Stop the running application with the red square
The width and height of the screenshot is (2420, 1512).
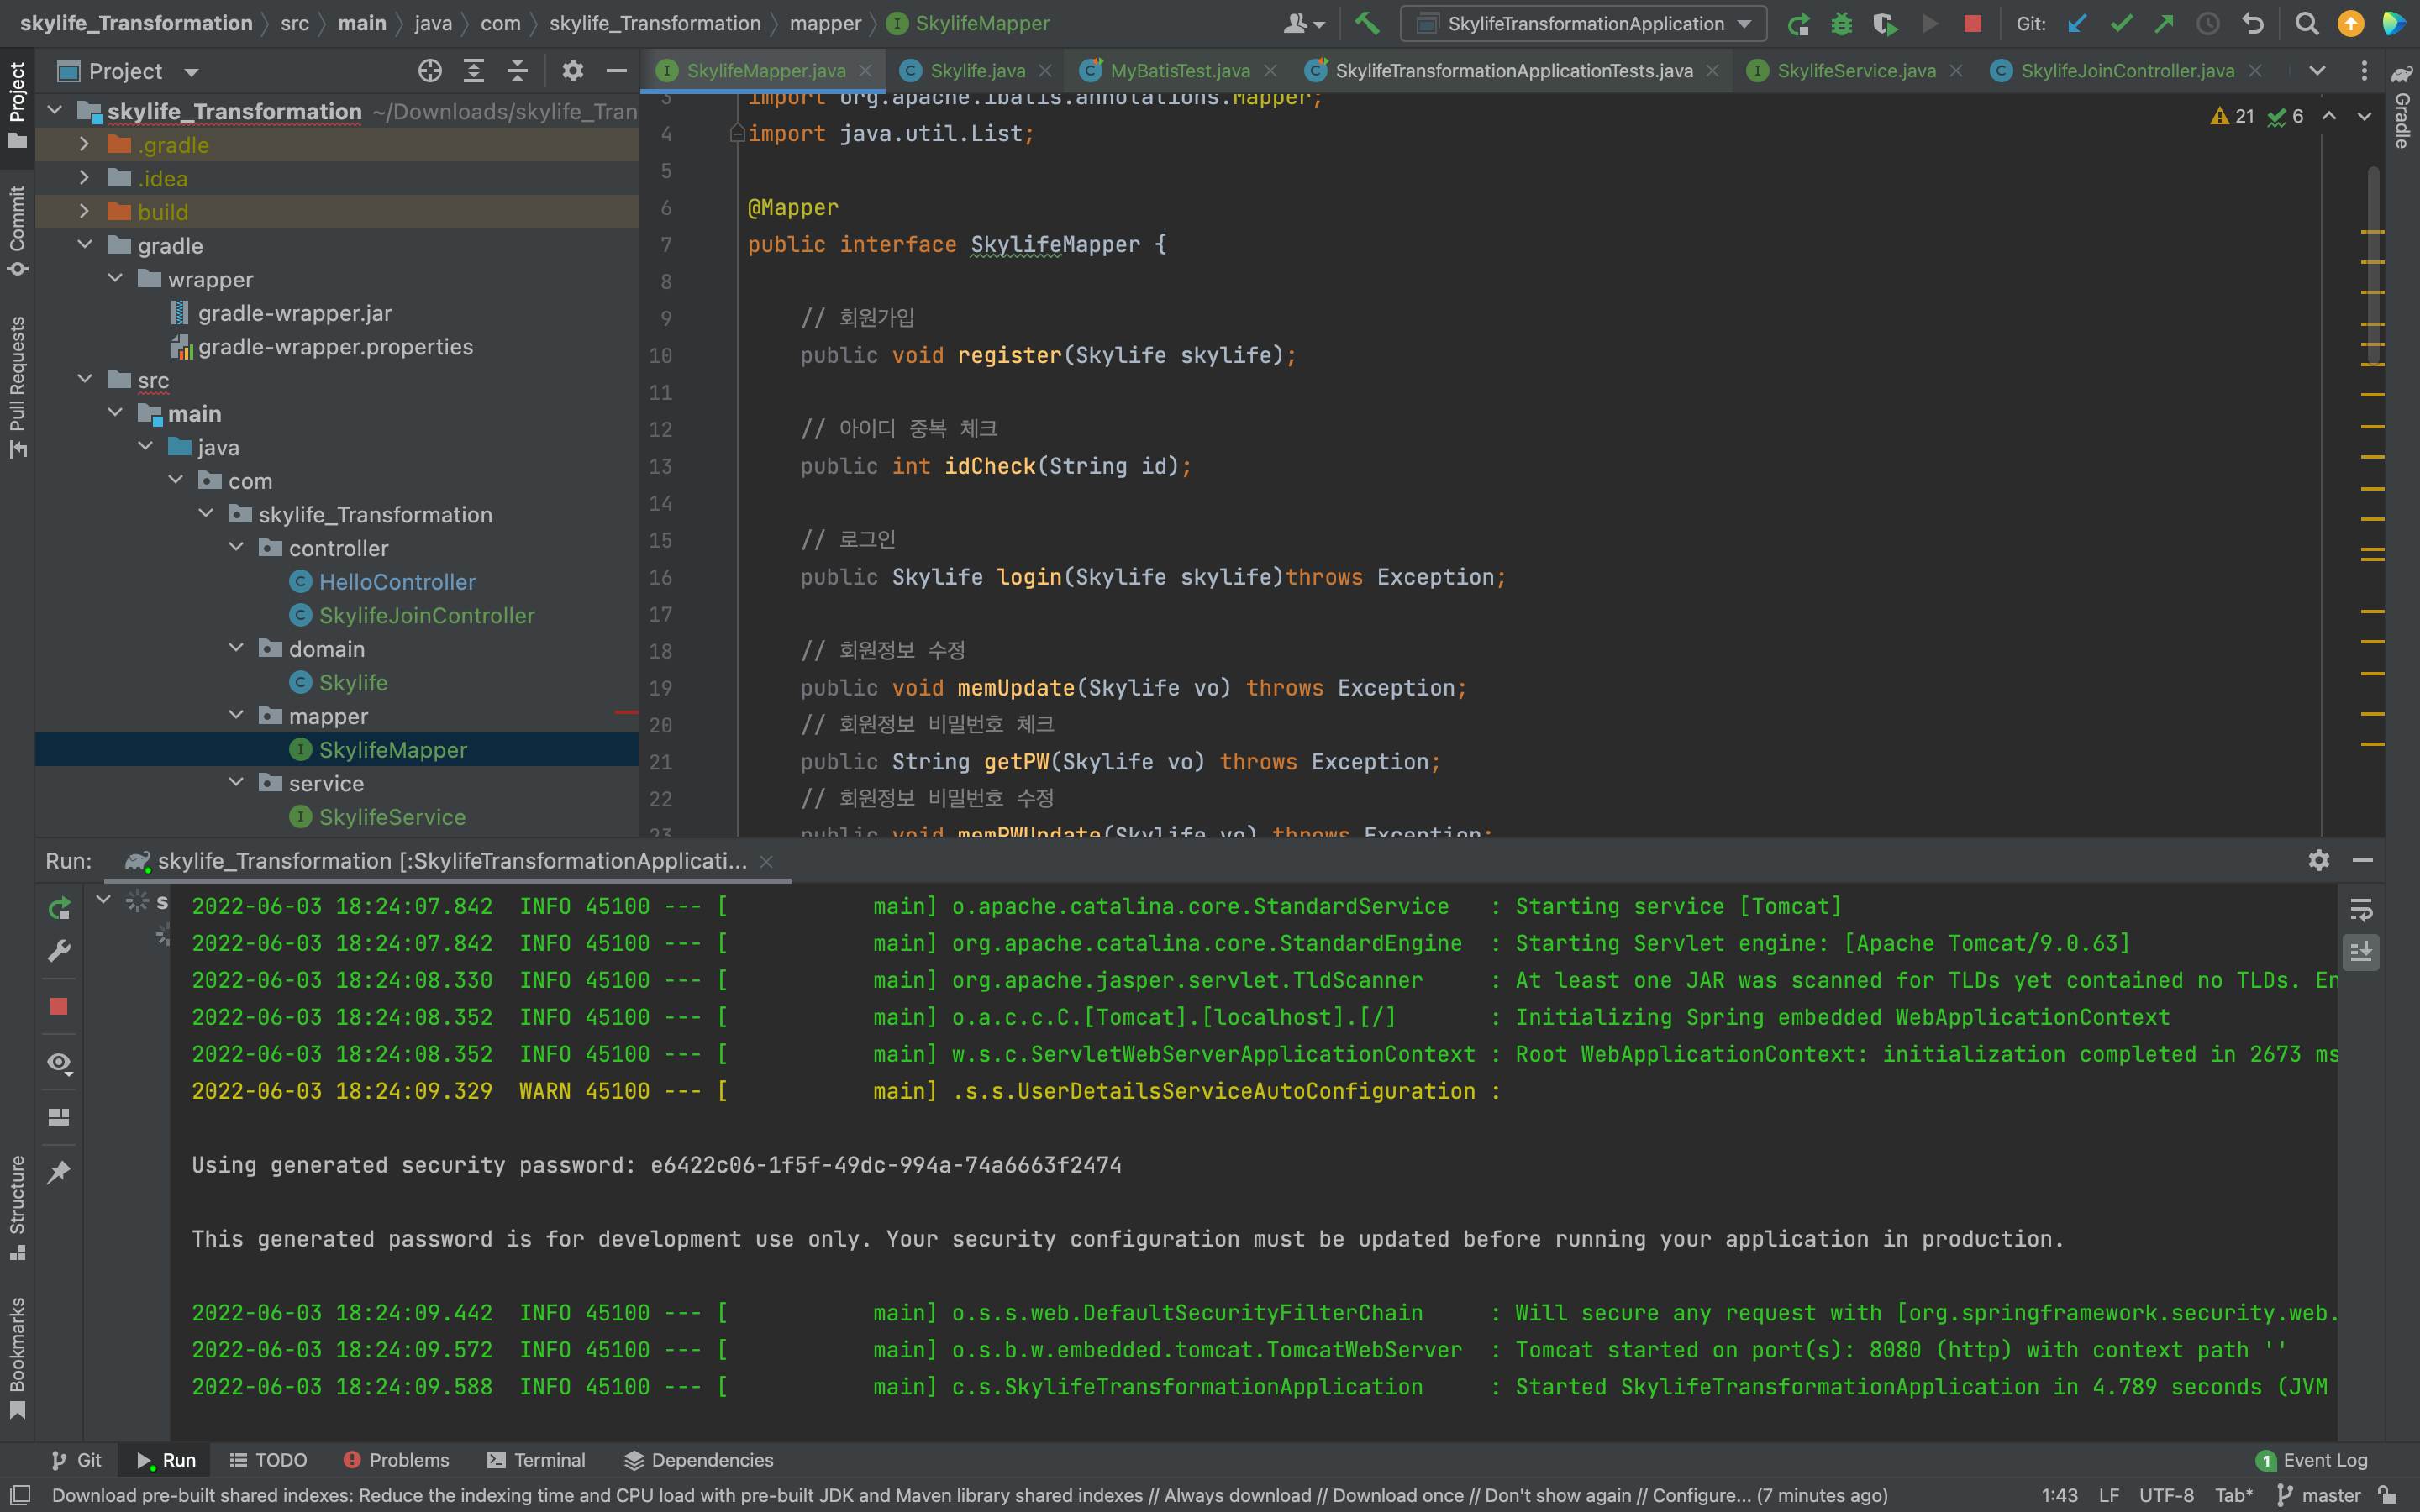pyautogui.click(x=1972, y=23)
